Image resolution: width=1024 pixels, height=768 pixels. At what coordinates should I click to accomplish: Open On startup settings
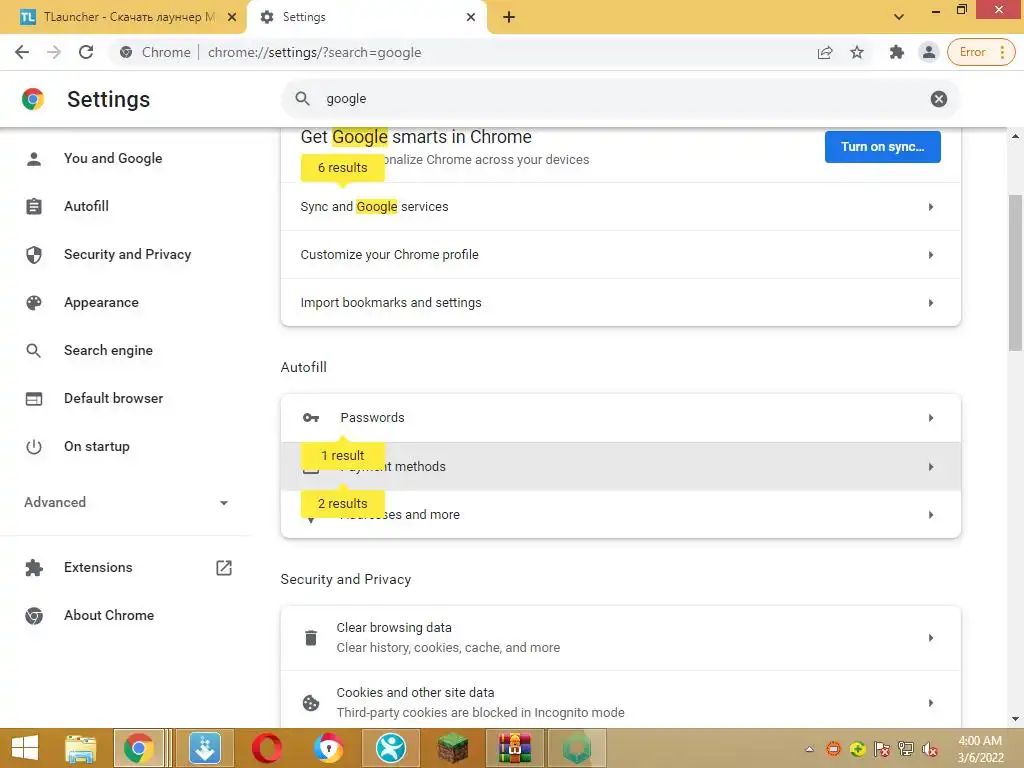[x=124, y=446]
